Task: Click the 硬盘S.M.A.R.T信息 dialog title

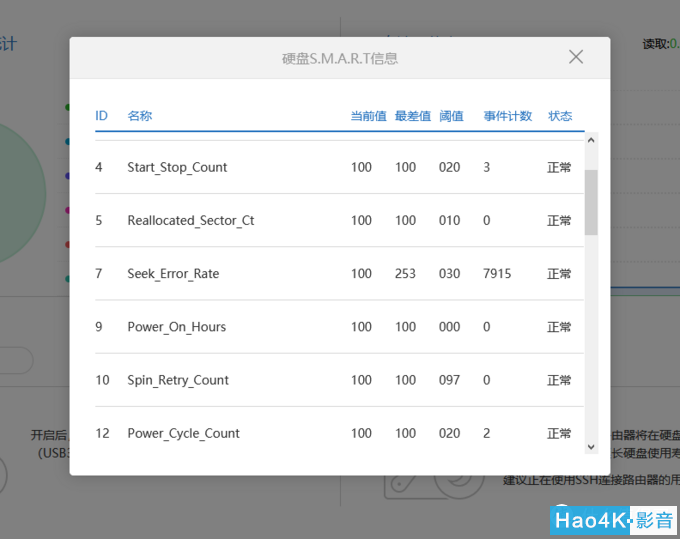Action: (340, 58)
